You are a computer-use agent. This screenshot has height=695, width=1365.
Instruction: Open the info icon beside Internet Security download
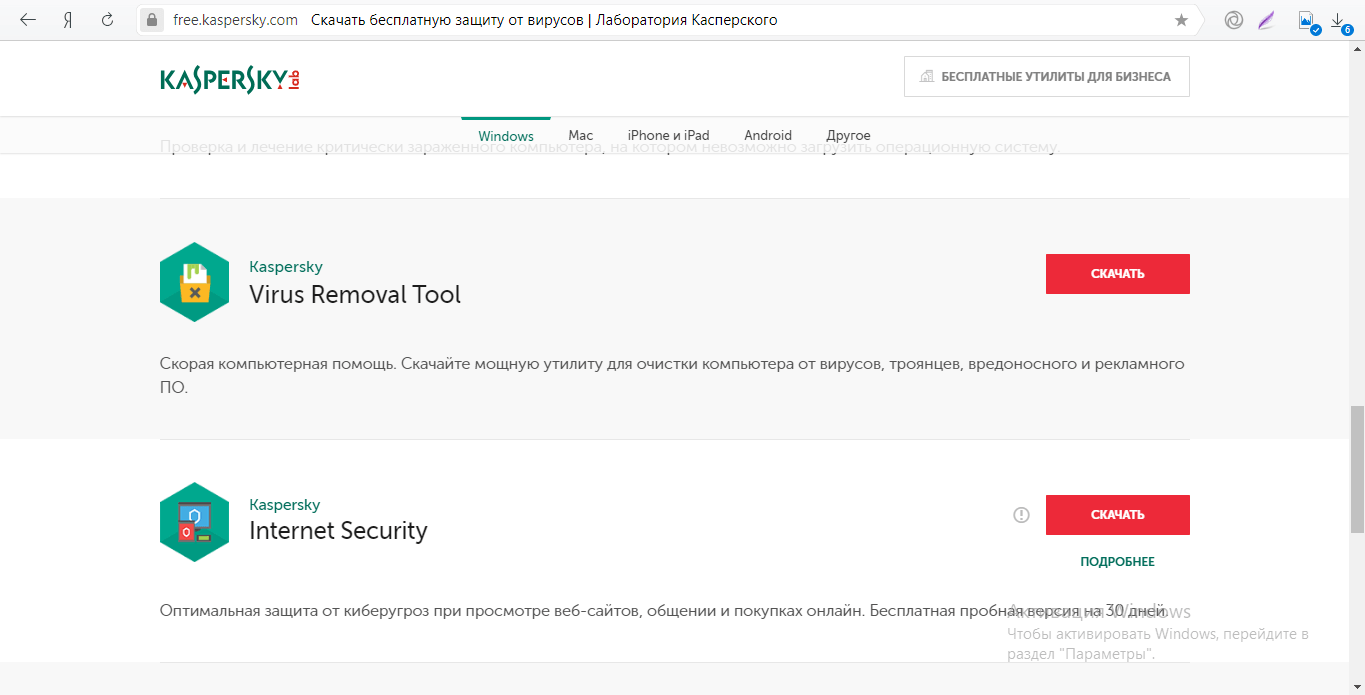point(1021,515)
